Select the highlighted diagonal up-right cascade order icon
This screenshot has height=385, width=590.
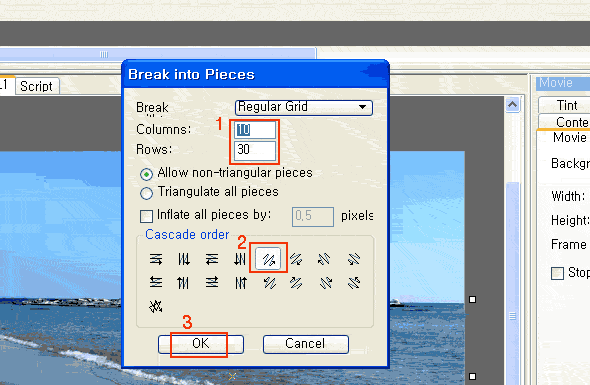(x=268, y=259)
